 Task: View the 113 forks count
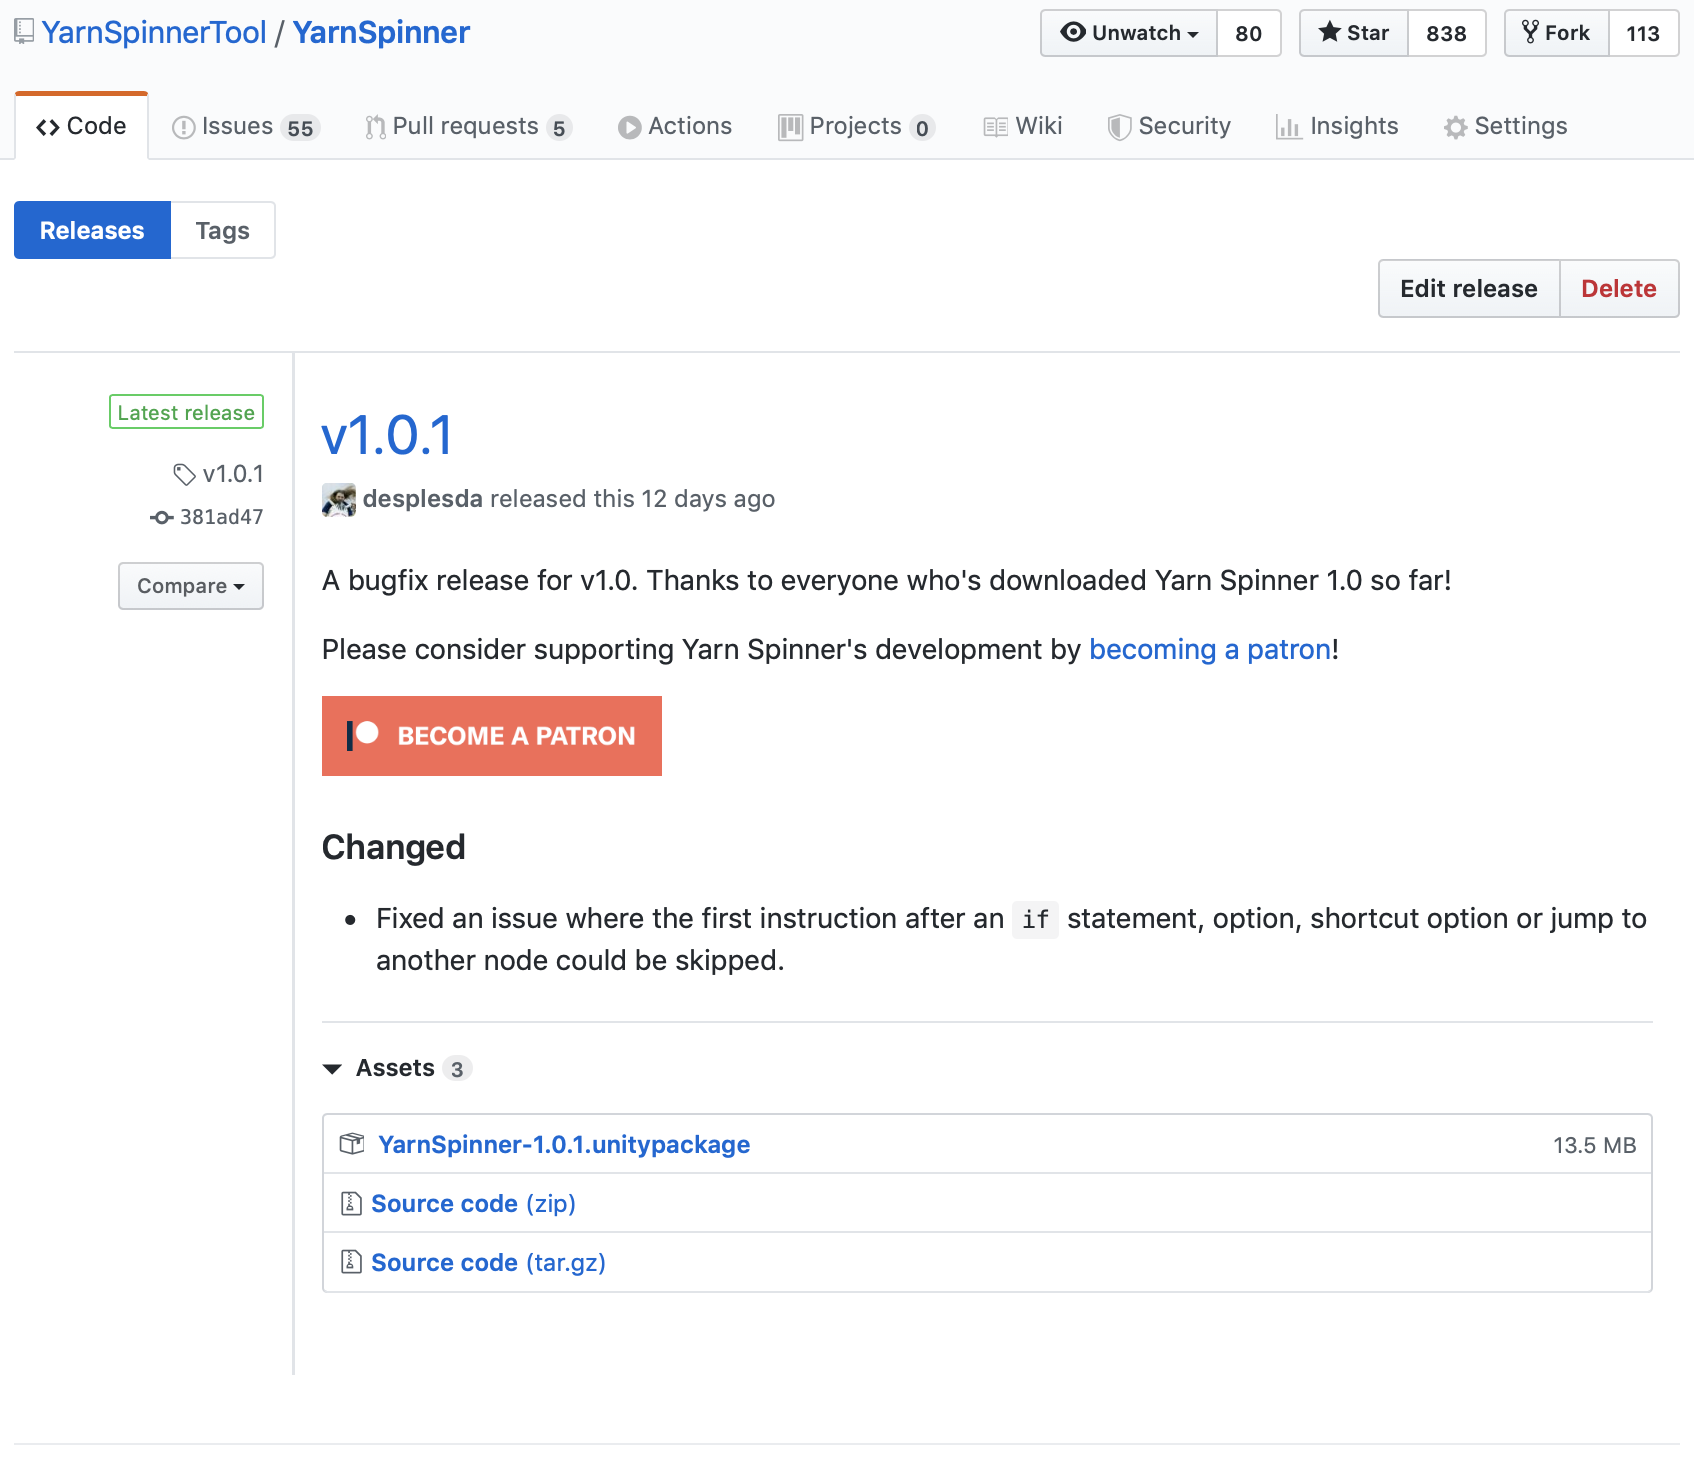coord(1643,33)
